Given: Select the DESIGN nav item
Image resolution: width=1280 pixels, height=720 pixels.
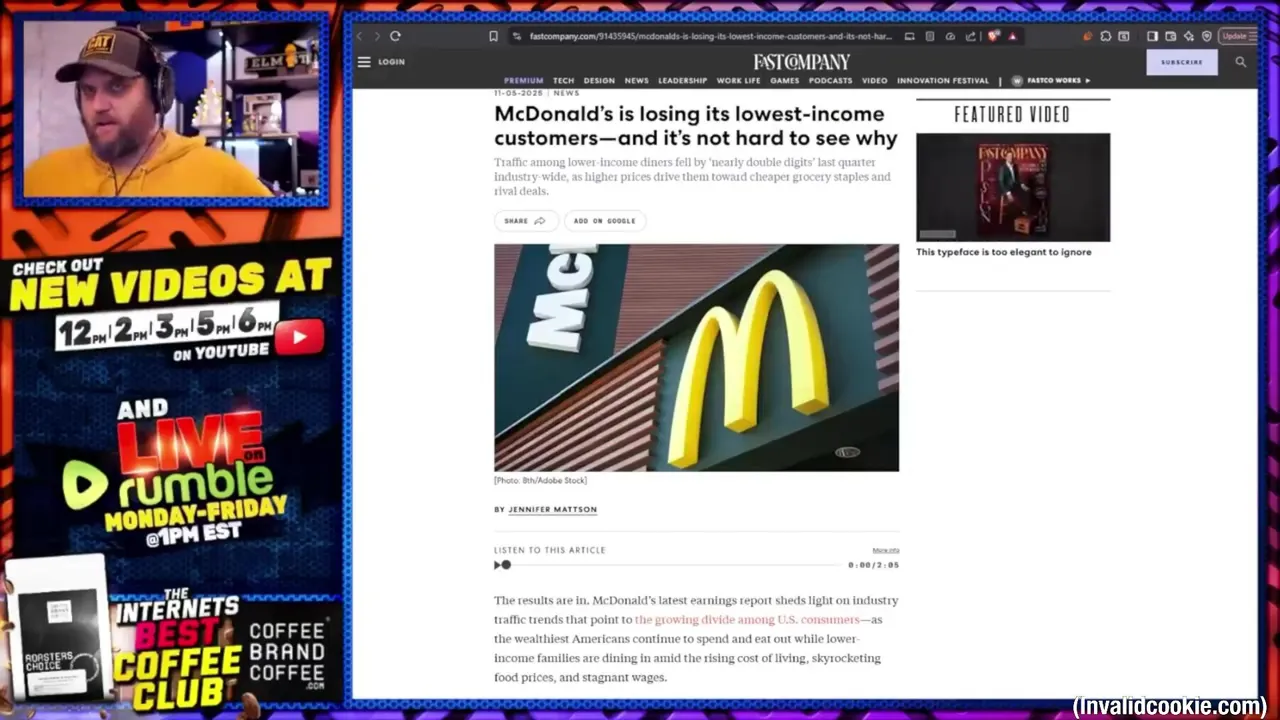Looking at the screenshot, I should (599, 81).
